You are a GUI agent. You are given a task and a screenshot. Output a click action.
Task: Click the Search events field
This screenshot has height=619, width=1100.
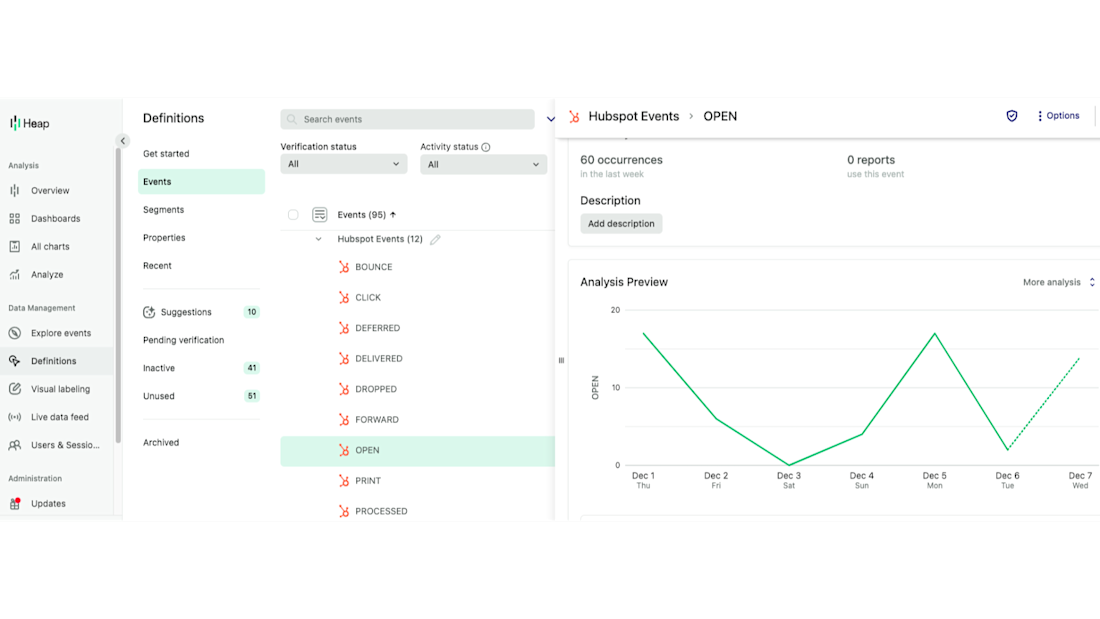[x=408, y=119]
